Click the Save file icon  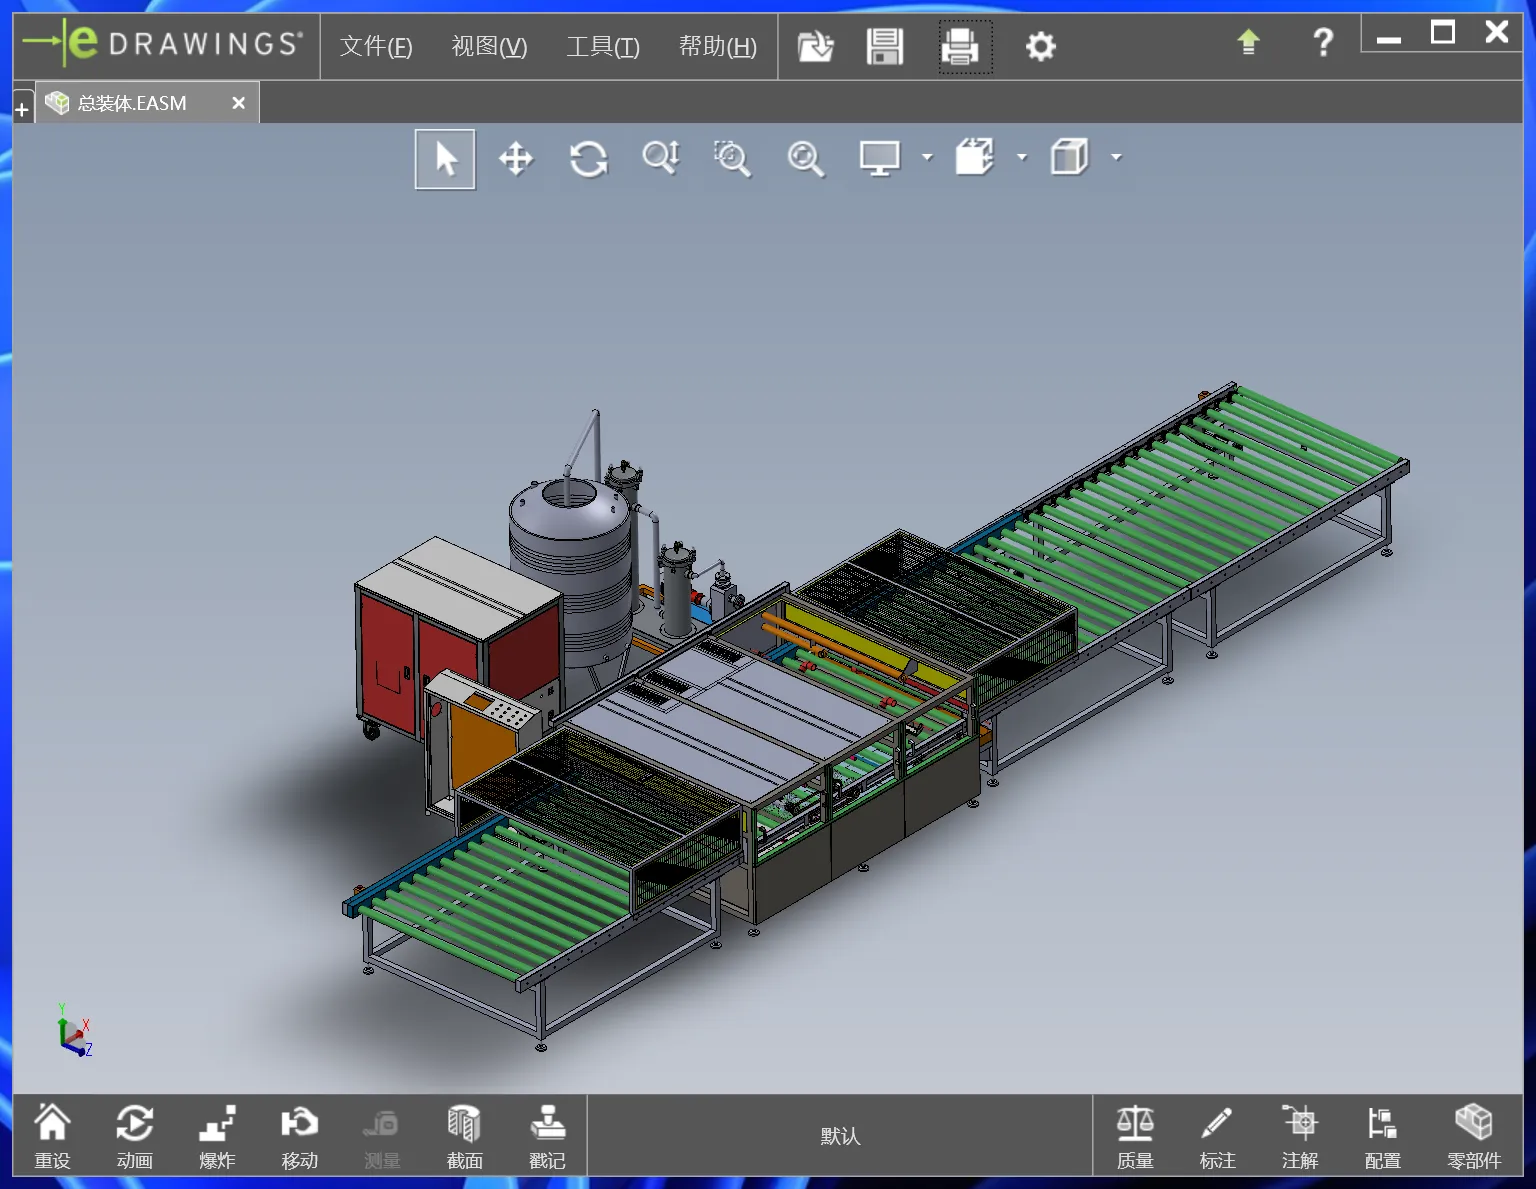(x=885, y=46)
